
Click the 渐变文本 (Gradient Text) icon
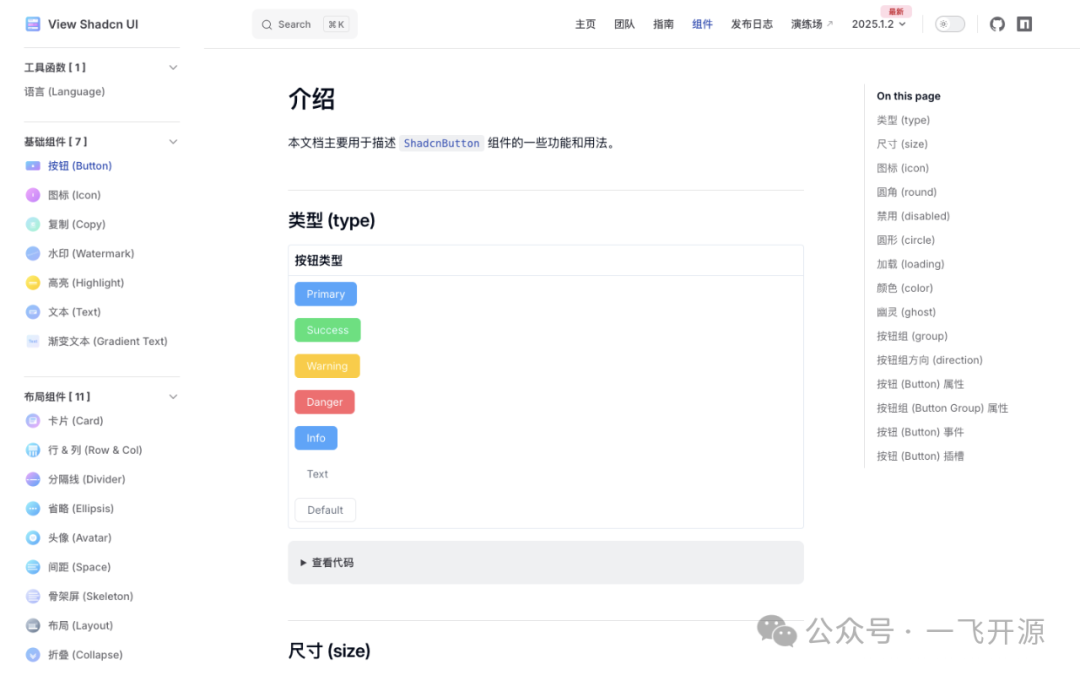tap(32, 341)
